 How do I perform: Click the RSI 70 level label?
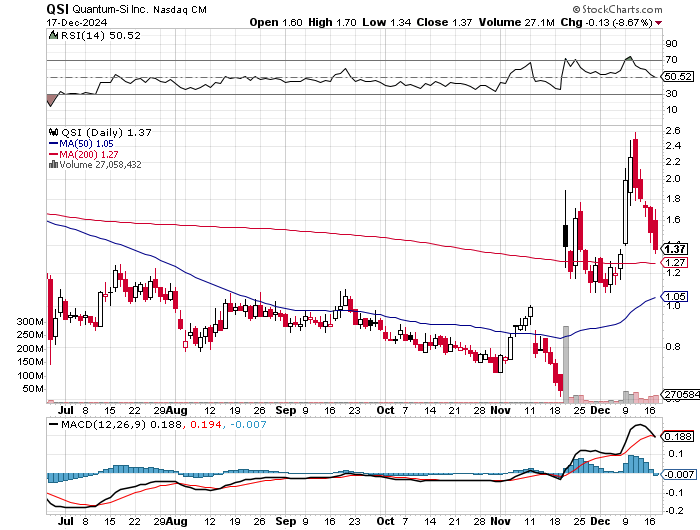671,59
